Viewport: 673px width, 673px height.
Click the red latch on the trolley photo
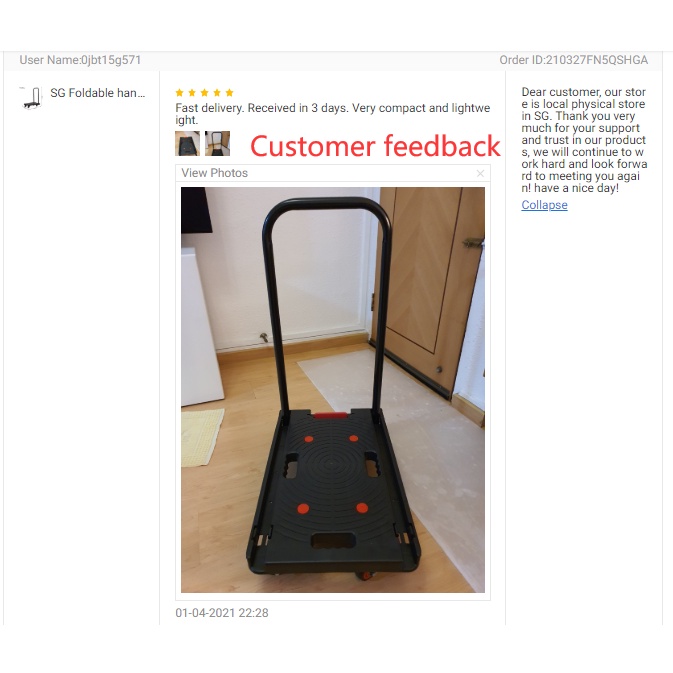[330, 415]
